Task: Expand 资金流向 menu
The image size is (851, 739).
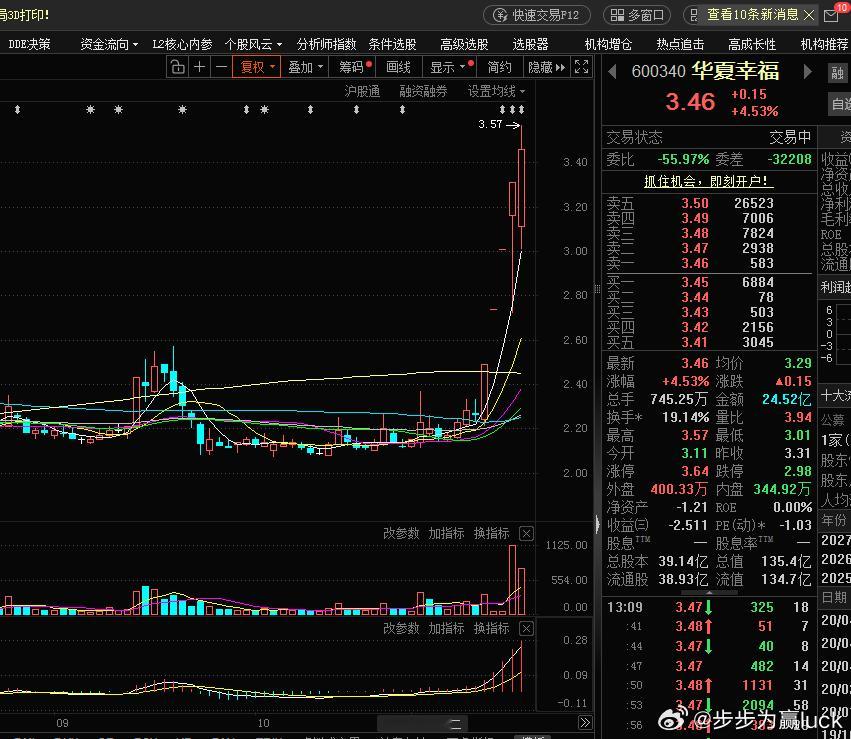Action: (109, 44)
